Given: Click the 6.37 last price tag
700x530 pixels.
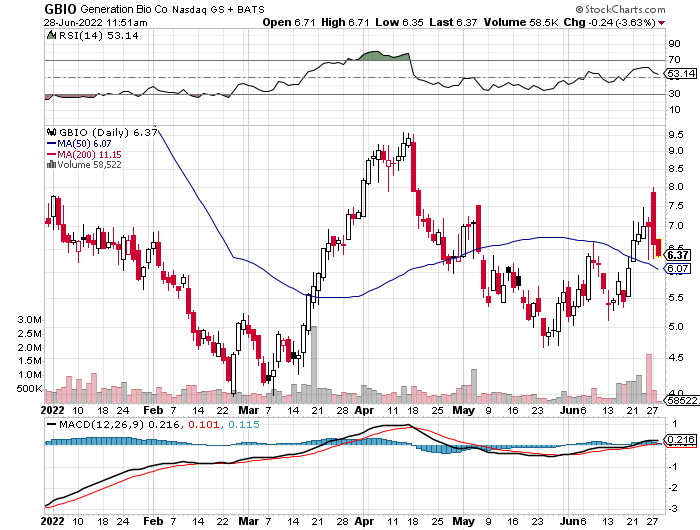Looking at the screenshot, I should coord(678,255).
